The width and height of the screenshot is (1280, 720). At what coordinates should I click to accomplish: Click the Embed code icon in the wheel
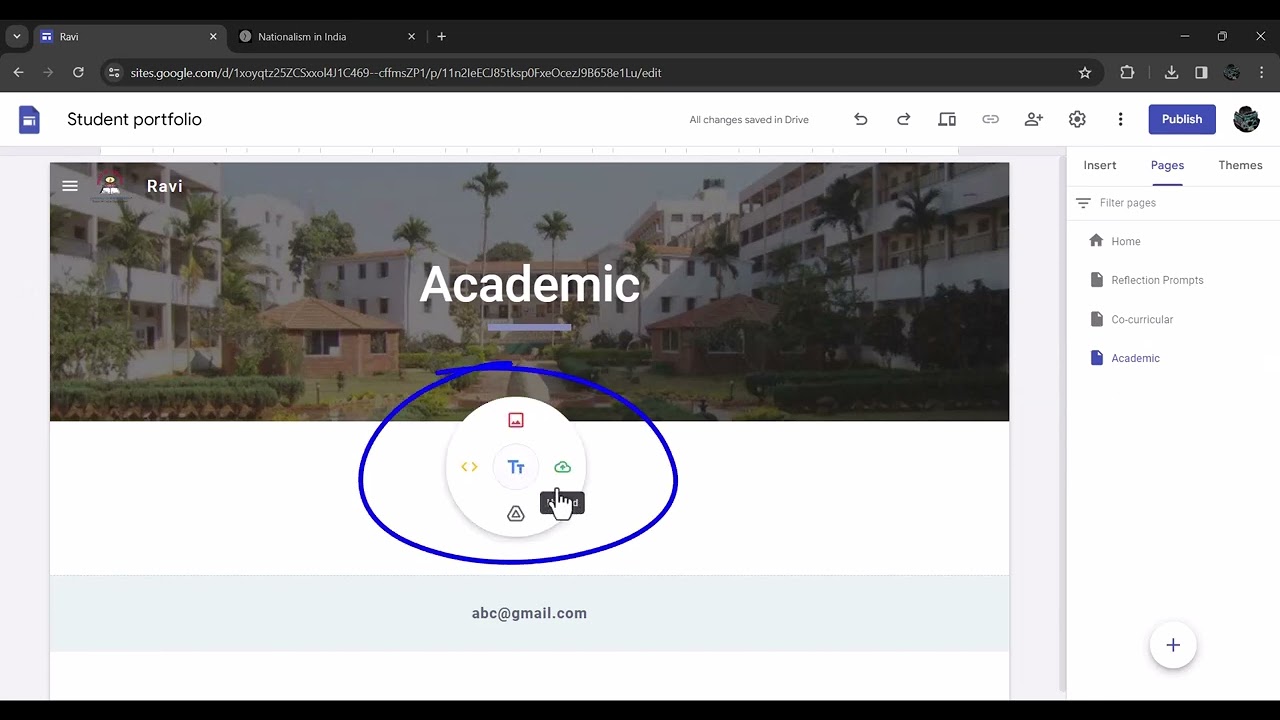click(x=469, y=467)
